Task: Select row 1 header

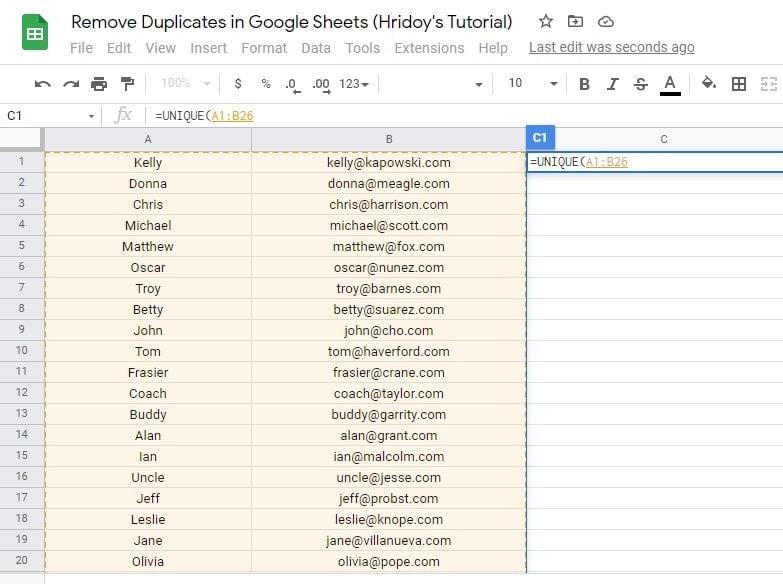Action: (x=21, y=161)
